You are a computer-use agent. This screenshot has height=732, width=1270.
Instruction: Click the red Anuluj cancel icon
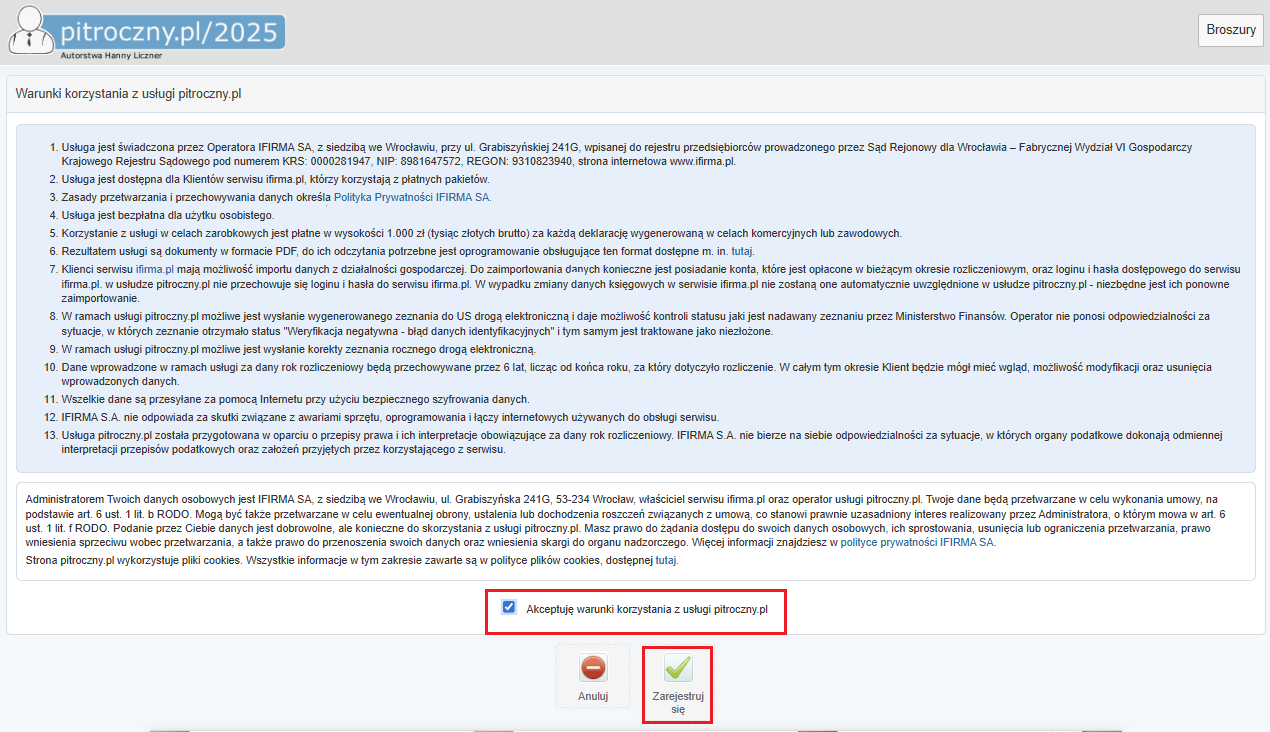(x=593, y=668)
